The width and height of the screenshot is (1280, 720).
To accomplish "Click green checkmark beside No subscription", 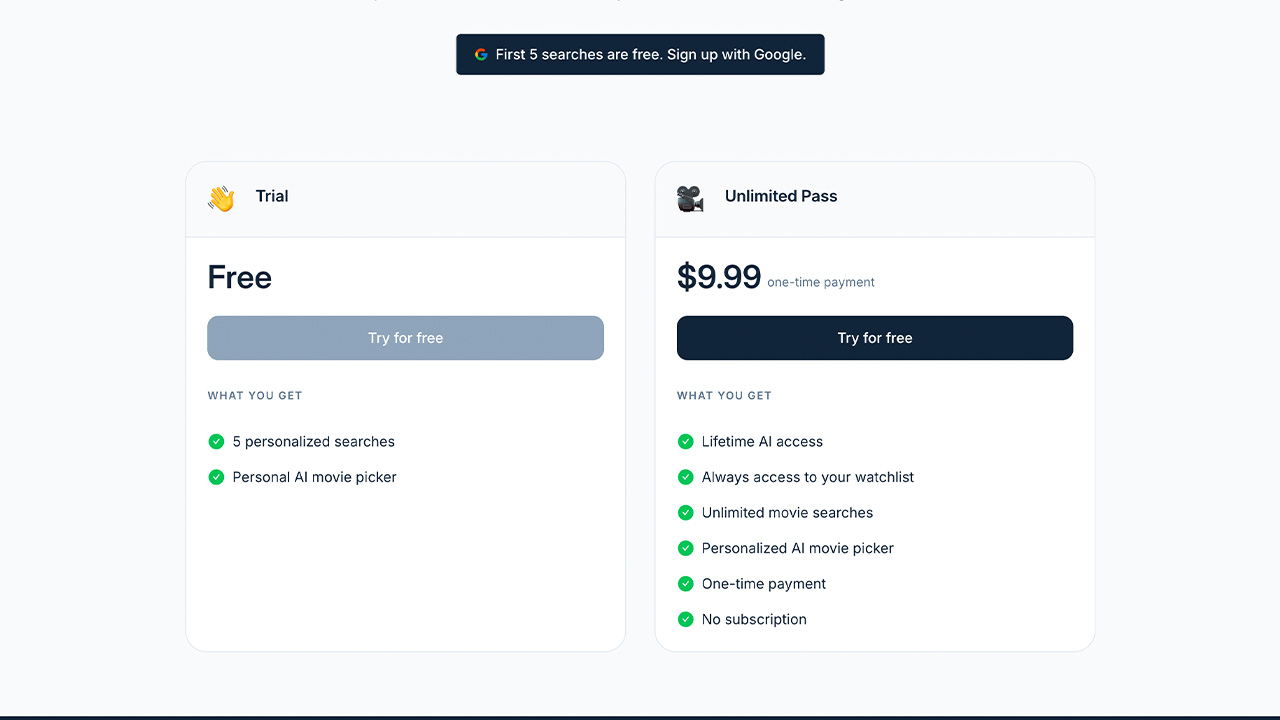I will (685, 619).
